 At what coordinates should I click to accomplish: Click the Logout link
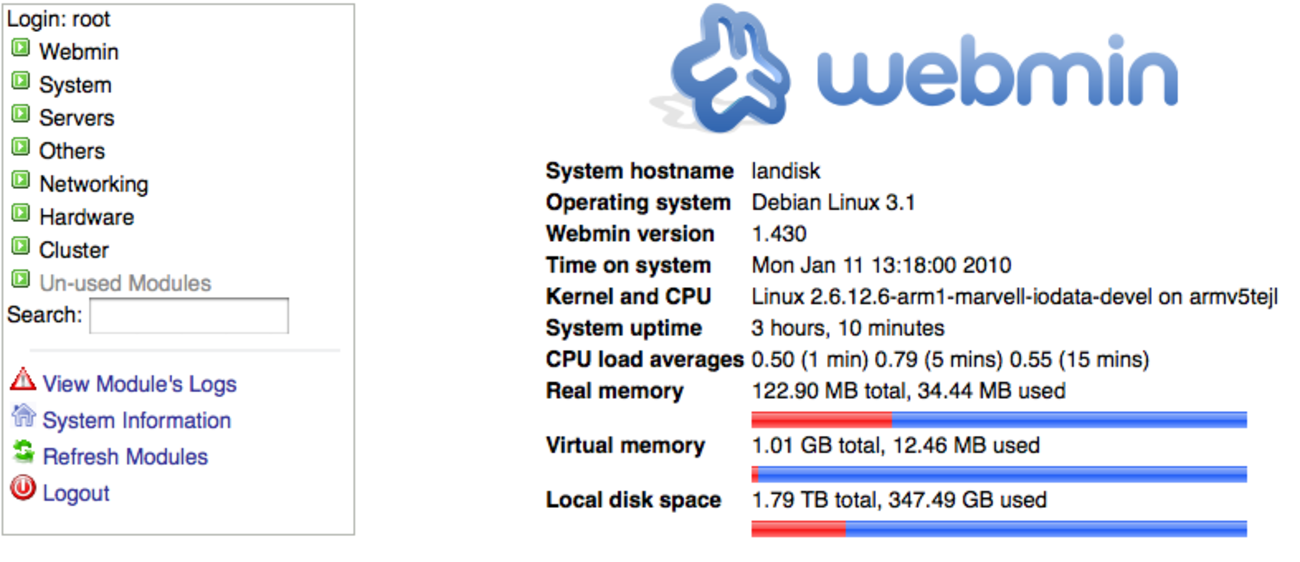[76, 493]
